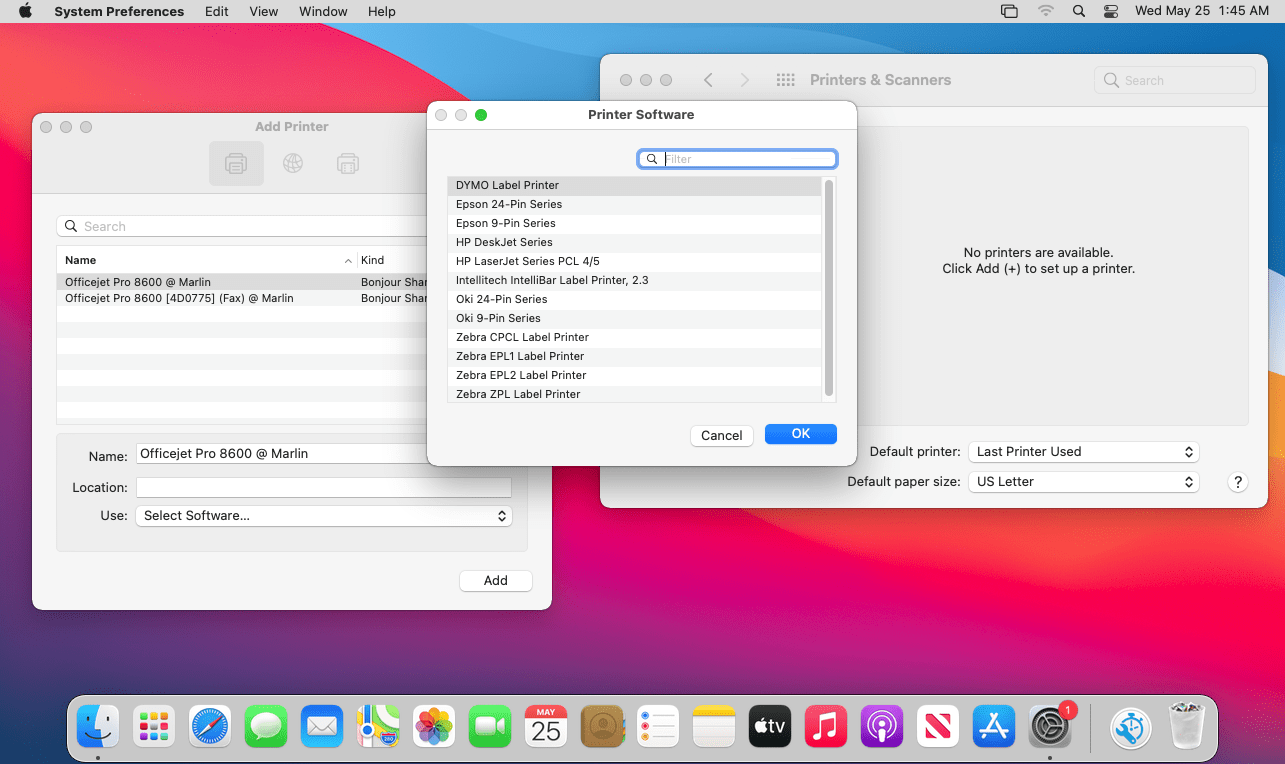1285x764 pixels.
Task: Select Oki 9-Pin Series
Action: click(634, 318)
